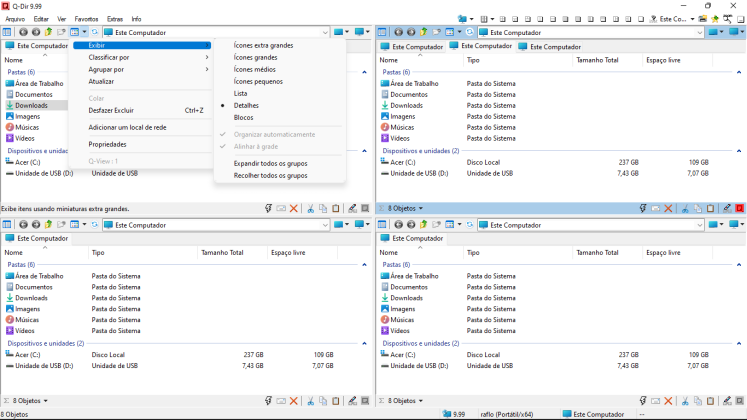
Task: Click the refresh icon in the bottom-right pane toolbar
Action: click(470, 225)
